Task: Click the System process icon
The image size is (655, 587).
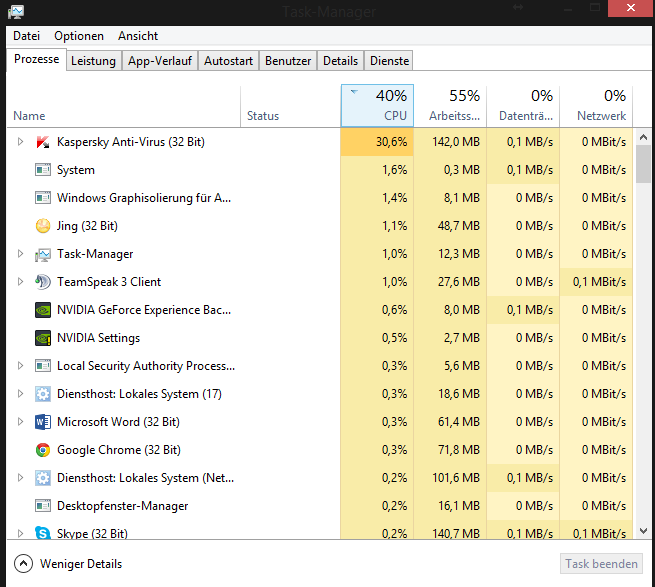Action: click(x=43, y=170)
